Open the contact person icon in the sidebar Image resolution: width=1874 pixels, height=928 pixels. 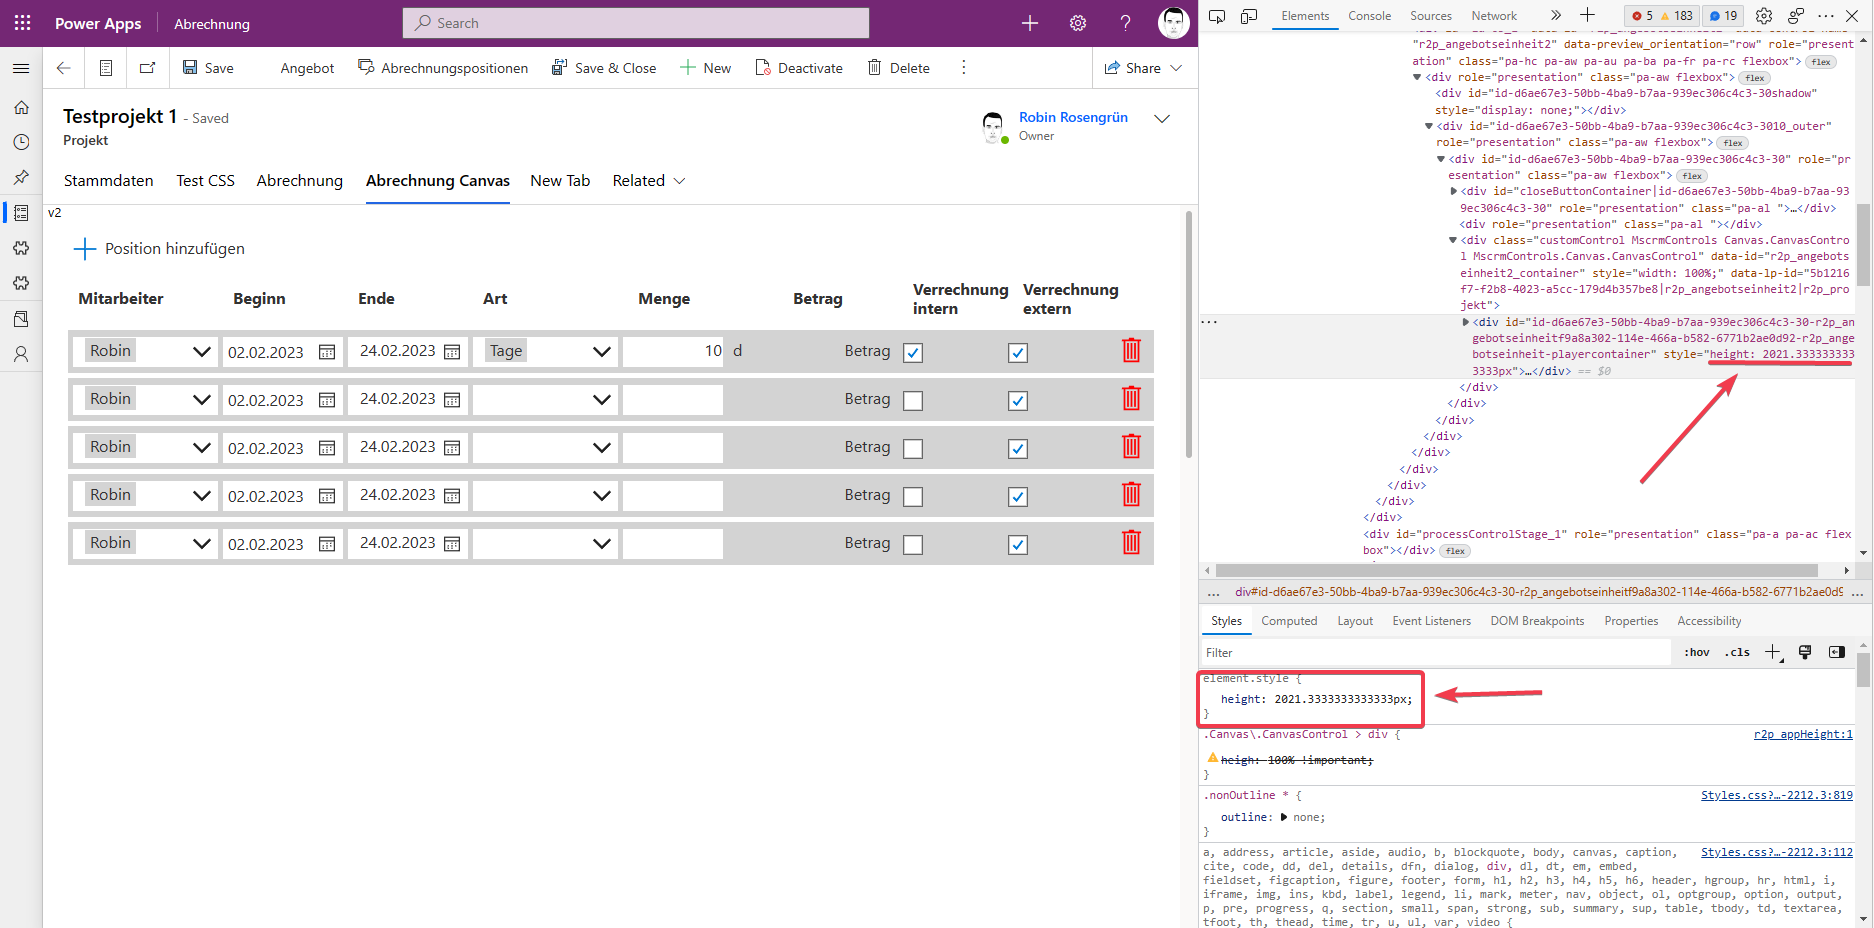(x=21, y=354)
